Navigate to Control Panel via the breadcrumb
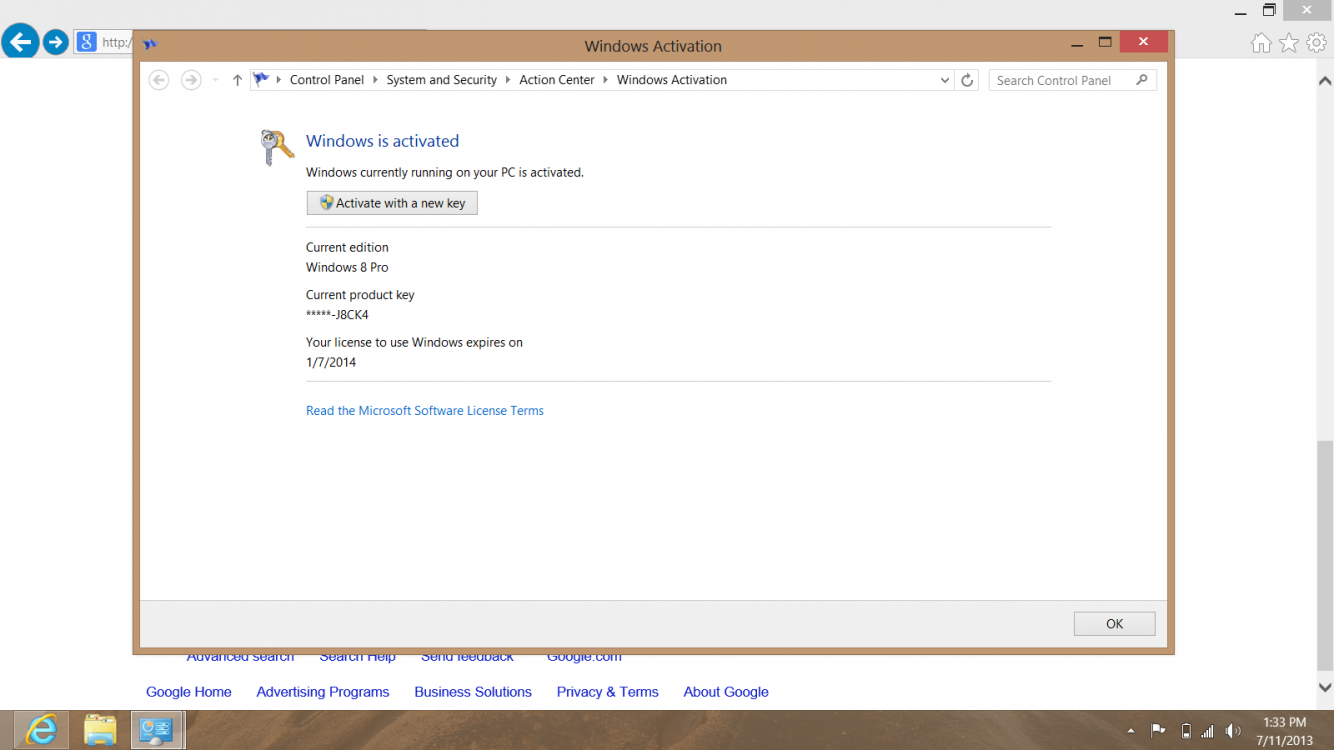The width and height of the screenshot is (1334, 750). click(327, 79)
